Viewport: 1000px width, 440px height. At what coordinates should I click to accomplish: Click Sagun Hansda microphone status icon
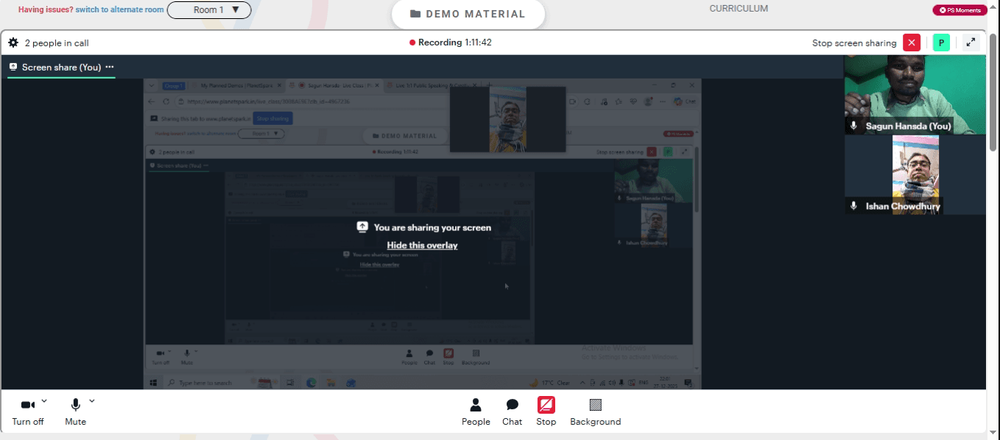(x=854, y=126)
